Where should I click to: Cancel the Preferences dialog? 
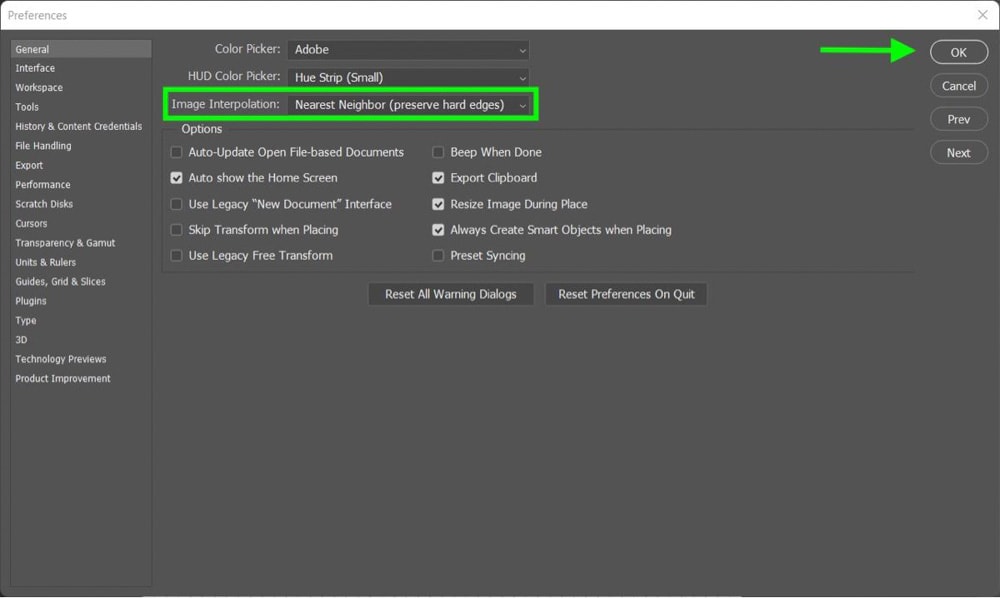click(x=959, y=85)
